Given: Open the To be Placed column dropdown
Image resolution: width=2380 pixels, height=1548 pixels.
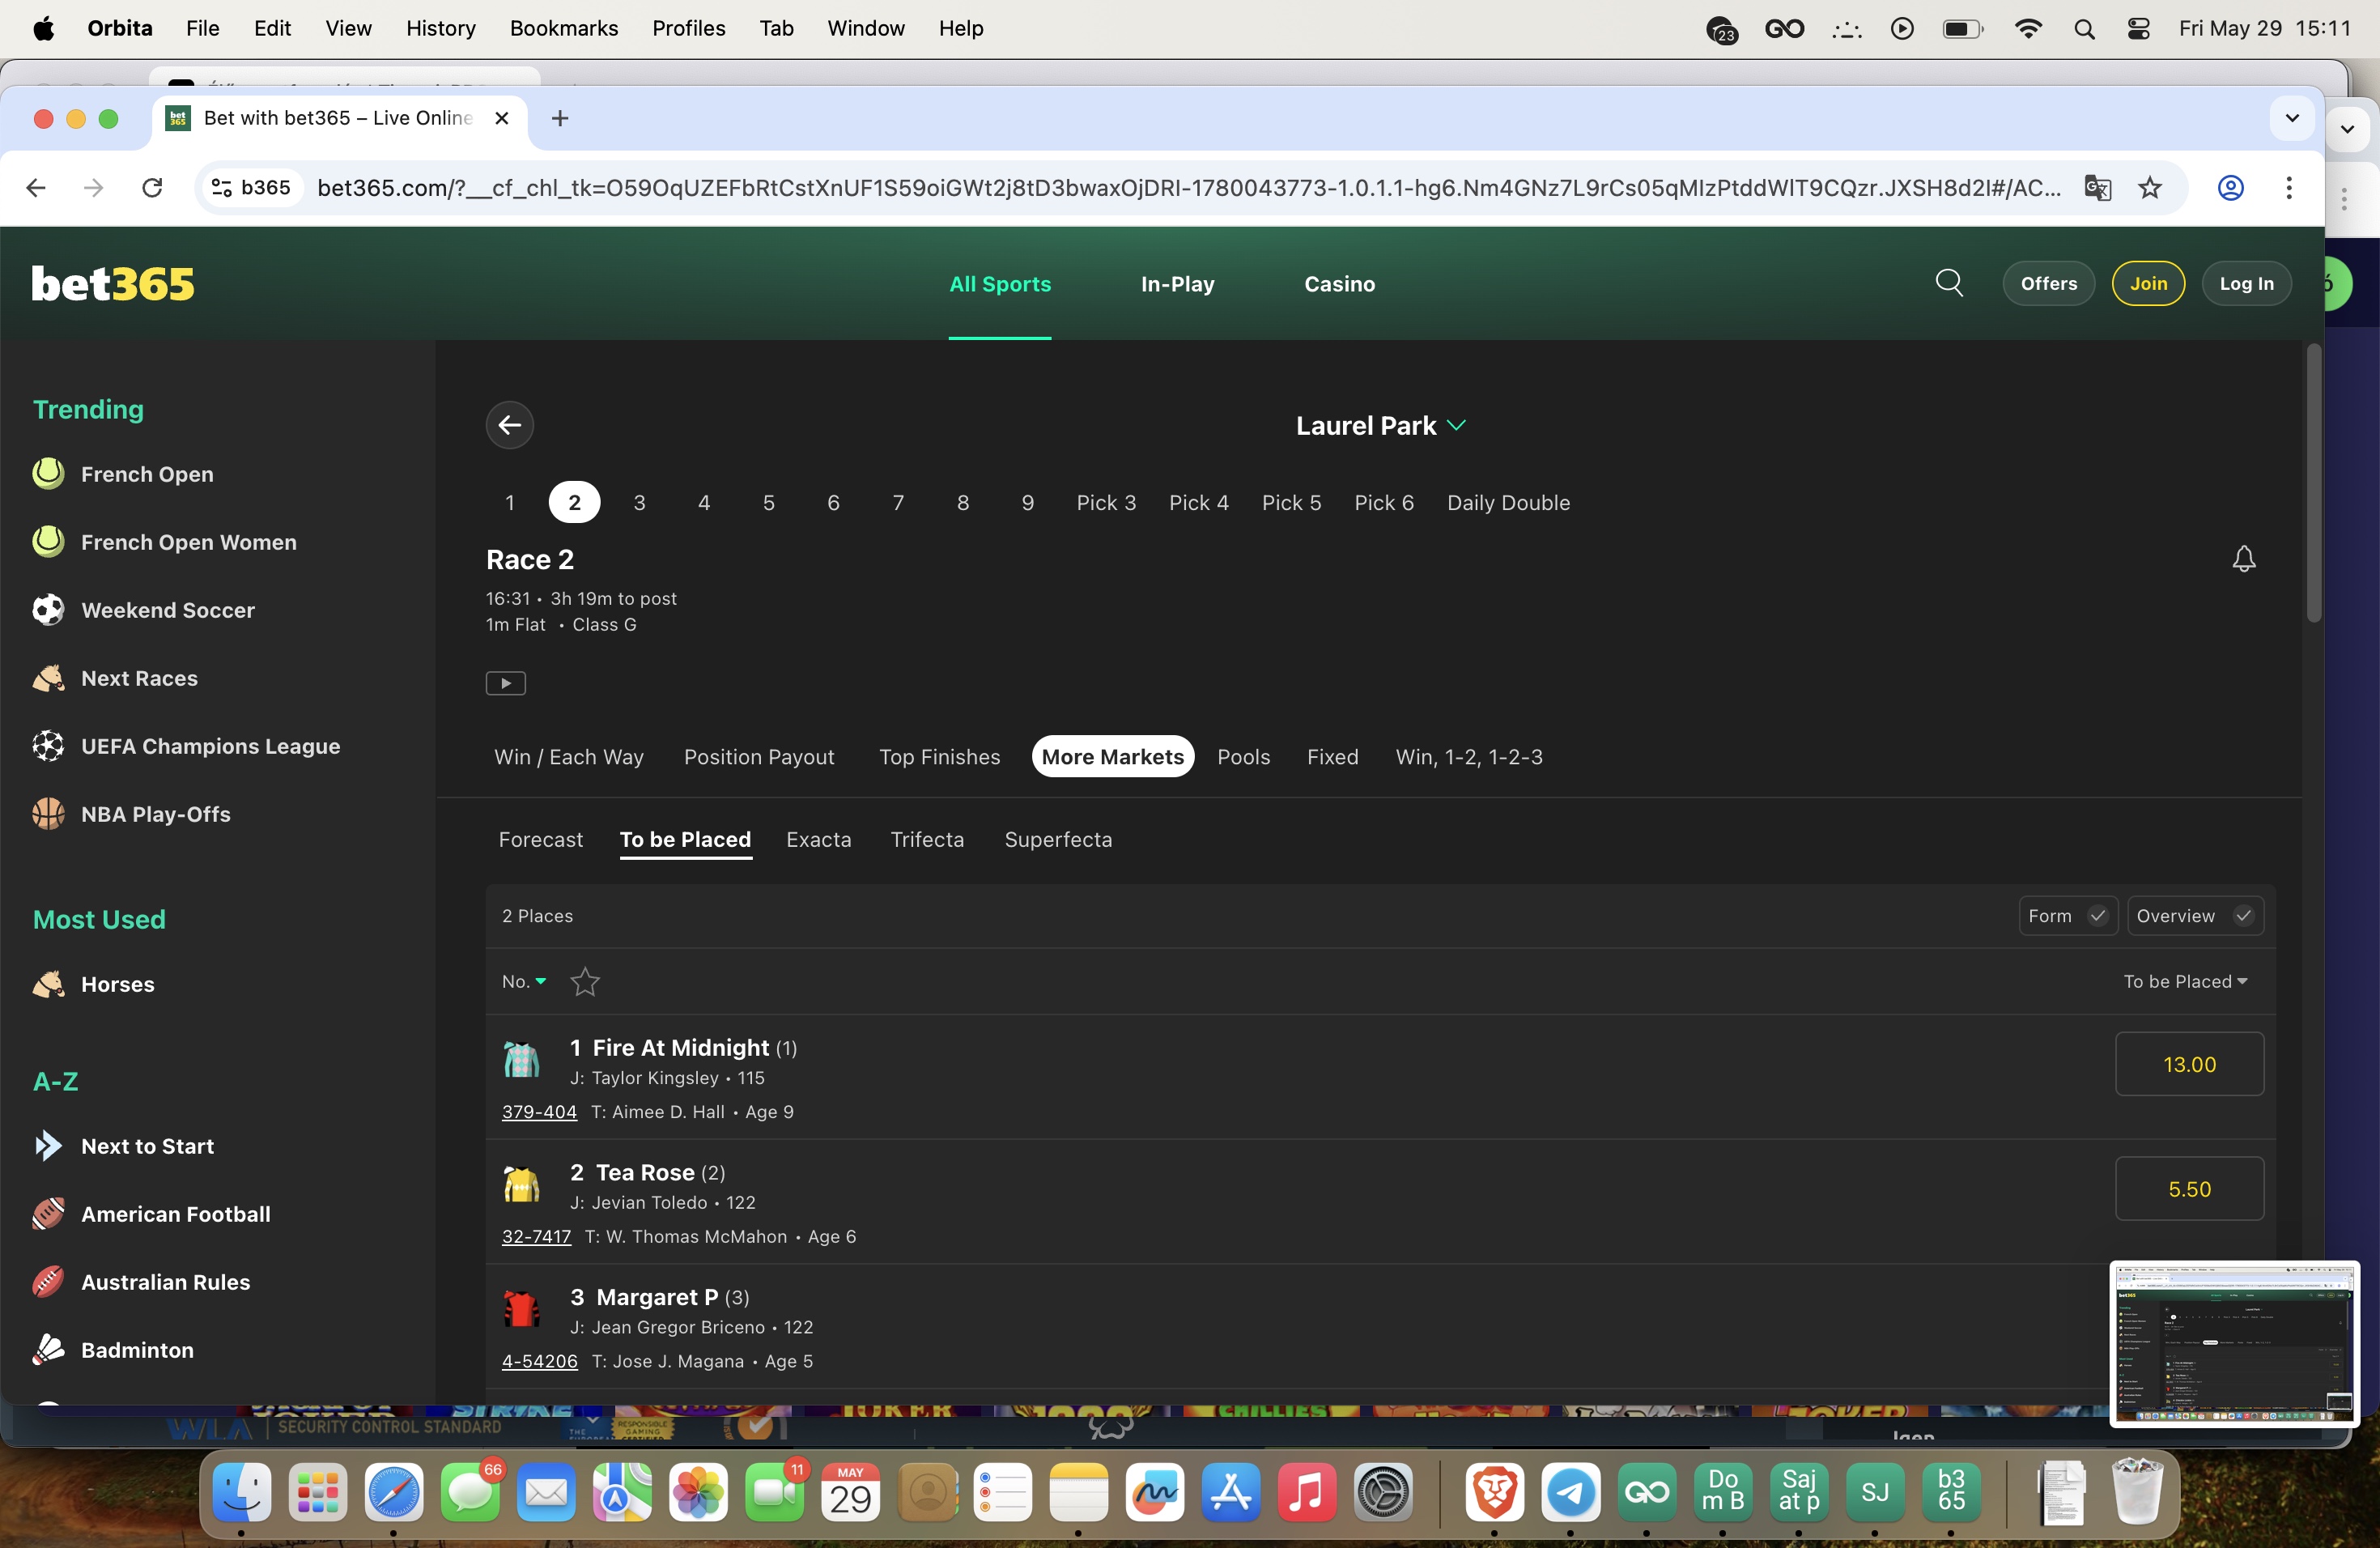Looking at the screenshot, I should [x=2185, y=982].
